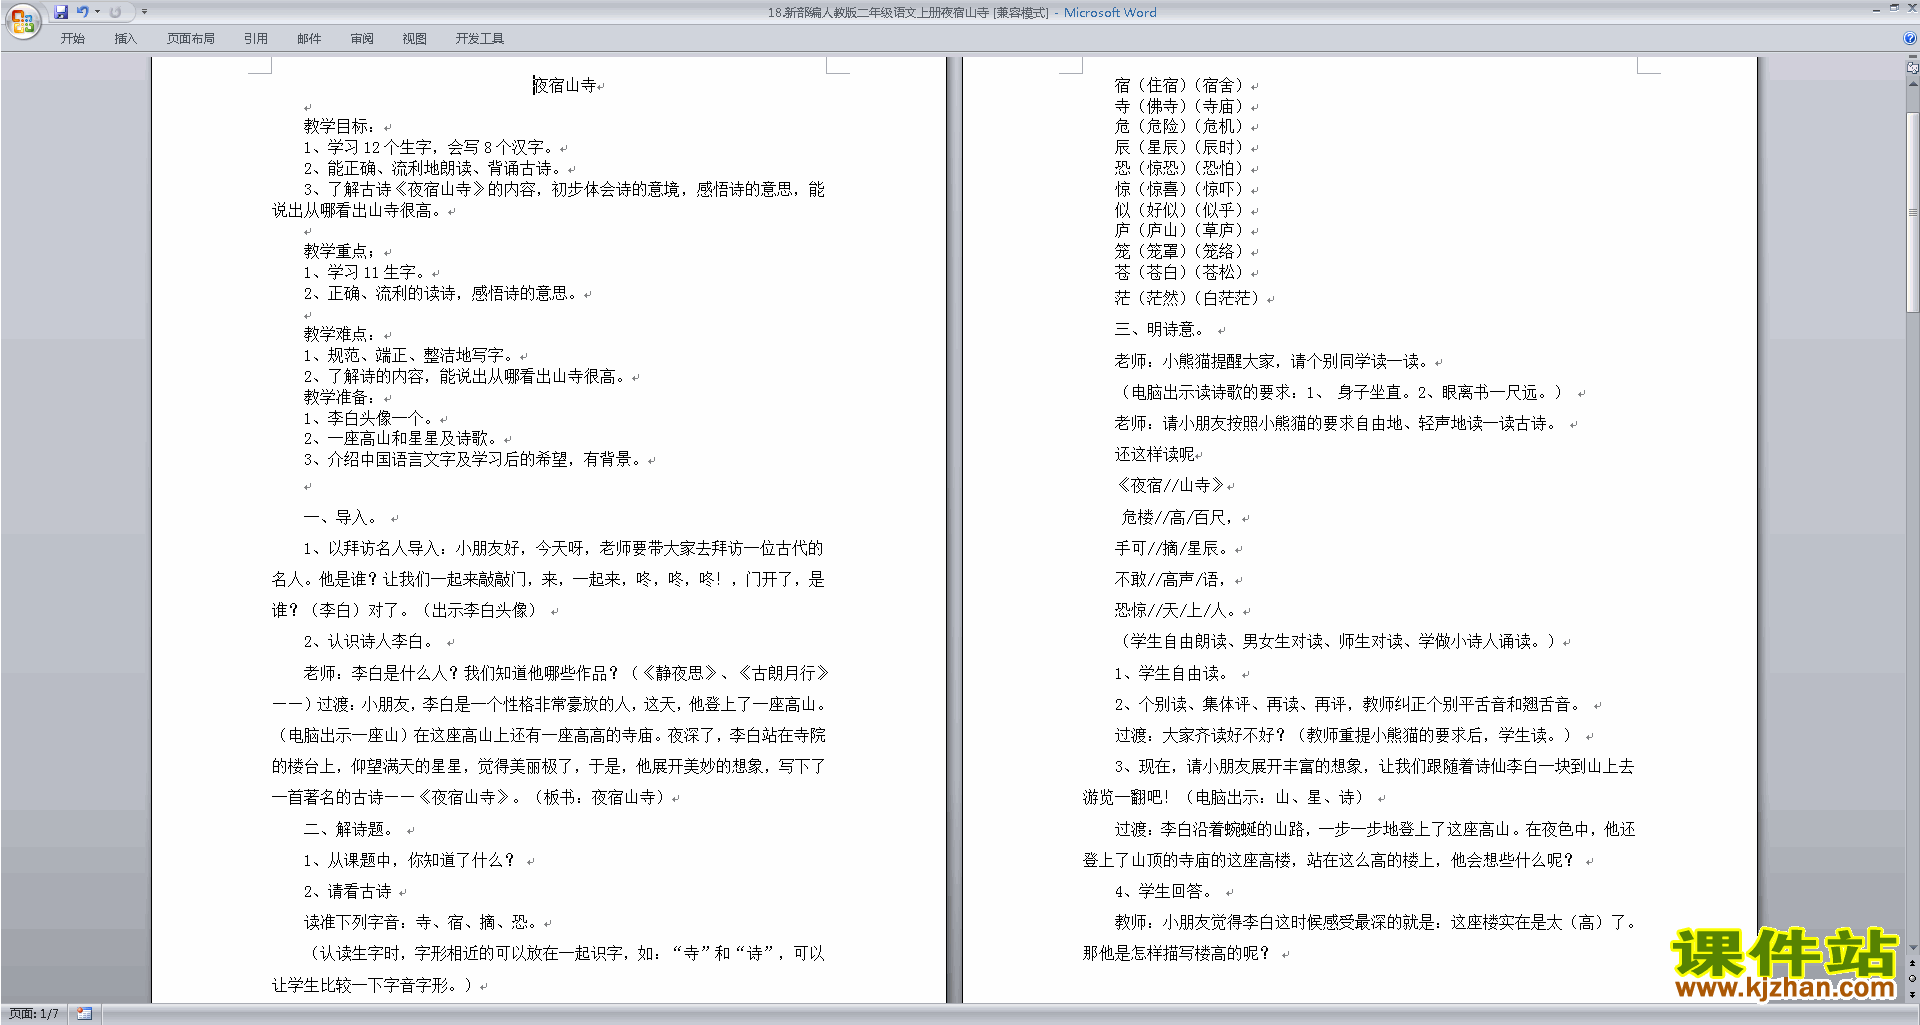Click the macro recording icon in status bar

click(85, 1014)
